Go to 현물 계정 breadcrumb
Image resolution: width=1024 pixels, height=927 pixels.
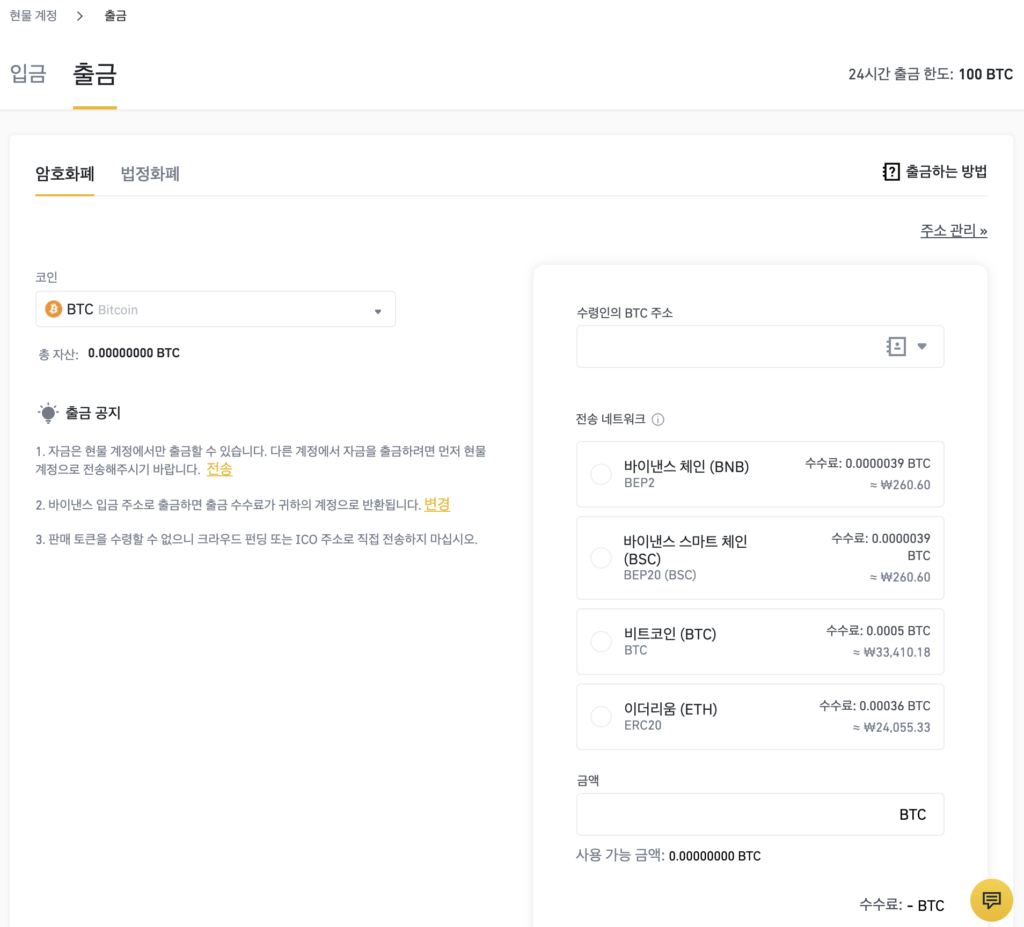33,16
